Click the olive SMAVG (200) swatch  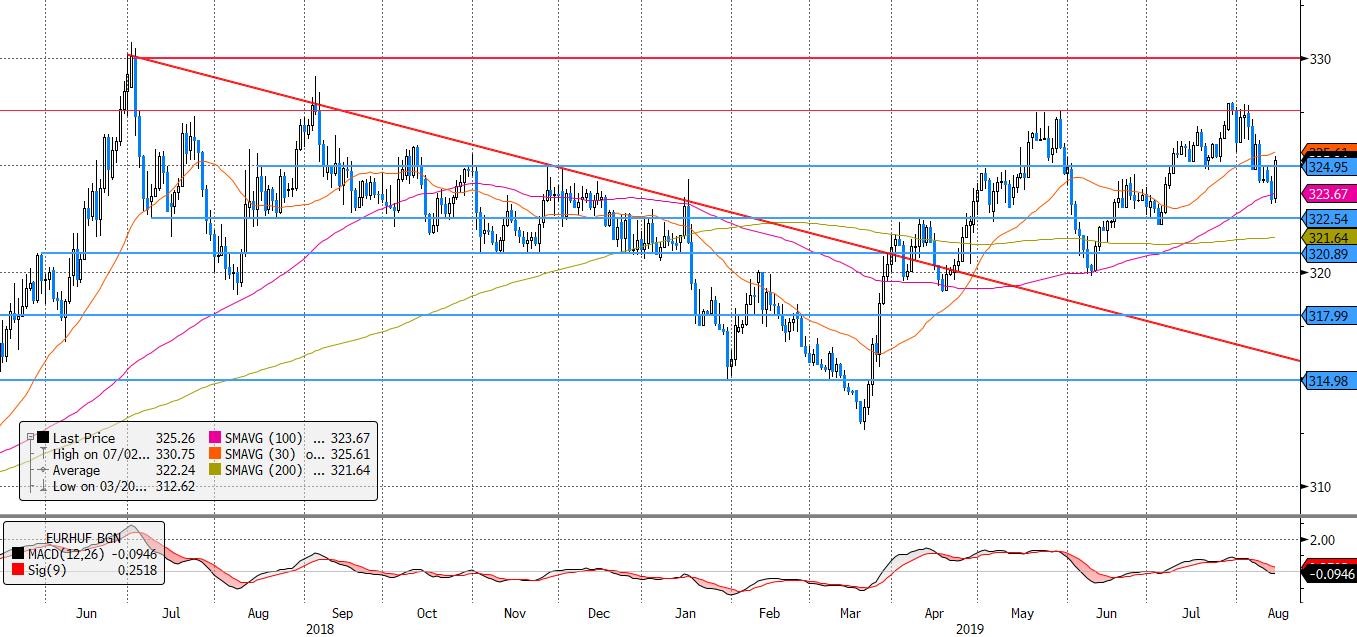215,470
